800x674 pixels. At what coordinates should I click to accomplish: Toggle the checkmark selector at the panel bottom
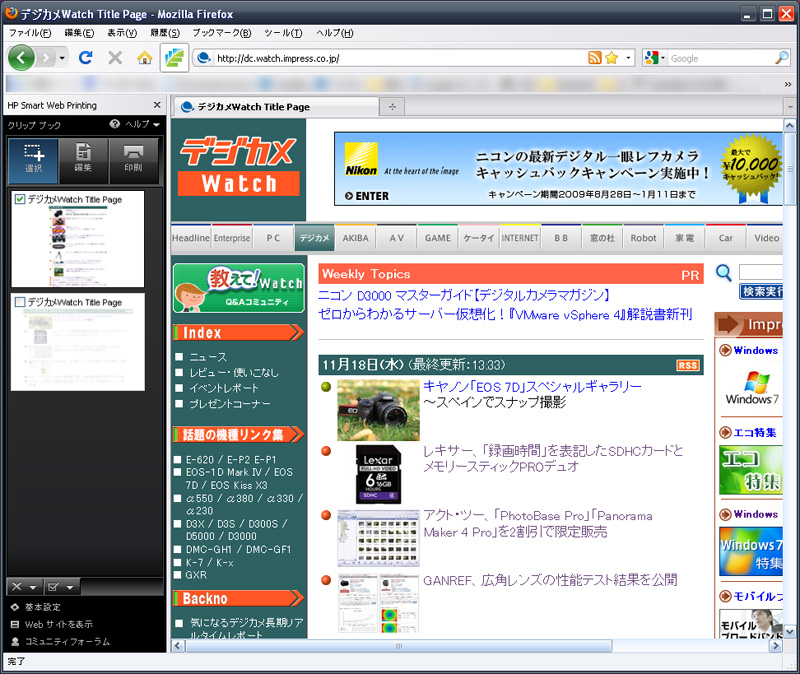(x=52, y=587)
